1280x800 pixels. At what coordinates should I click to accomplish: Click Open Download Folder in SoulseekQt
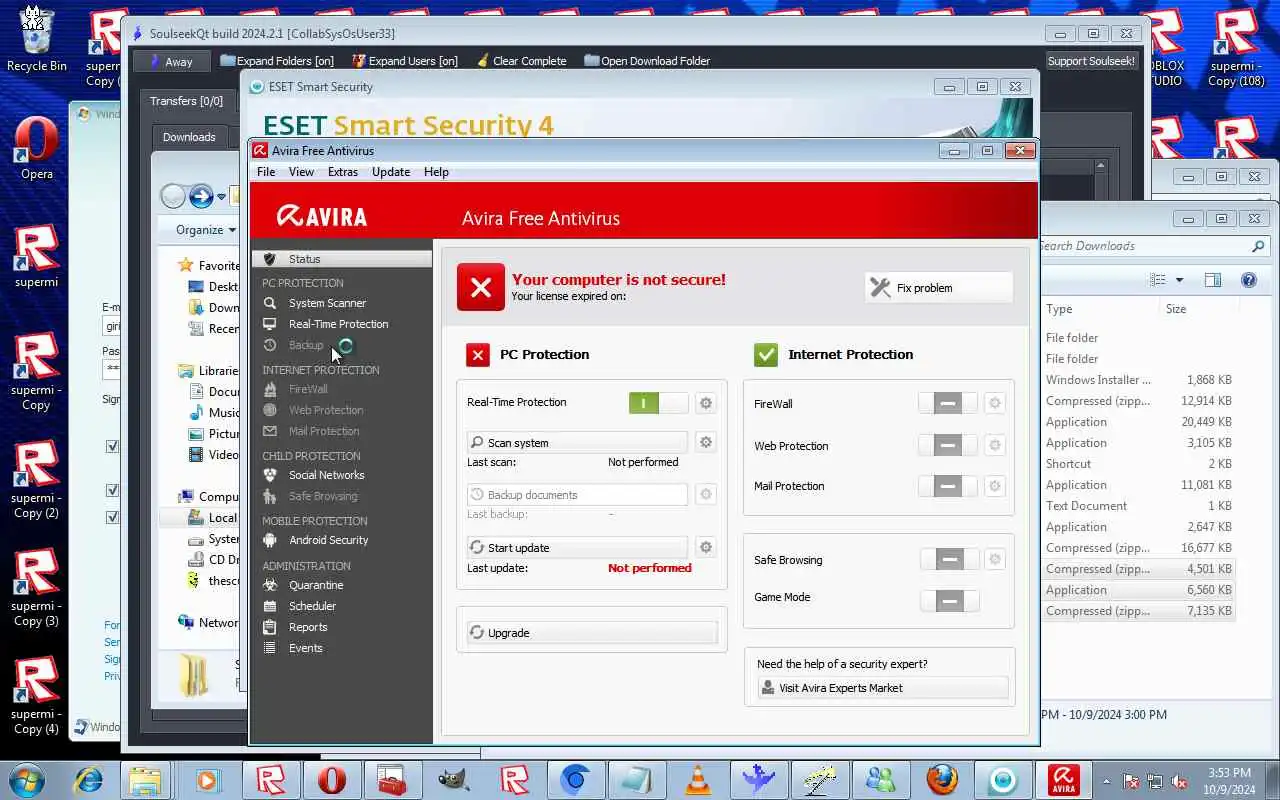[647, 61]
